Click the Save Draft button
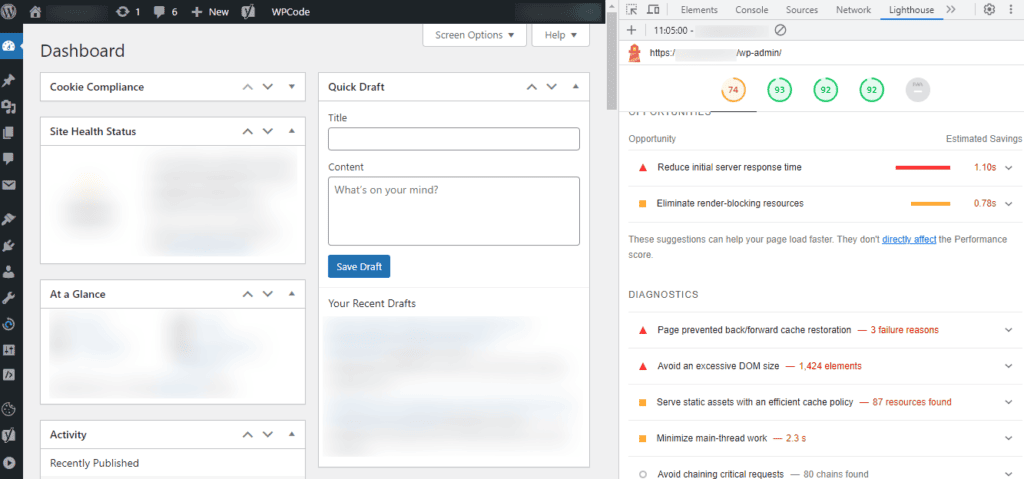Viewport: 1024px width, 479px height. (x=359, y=266)
